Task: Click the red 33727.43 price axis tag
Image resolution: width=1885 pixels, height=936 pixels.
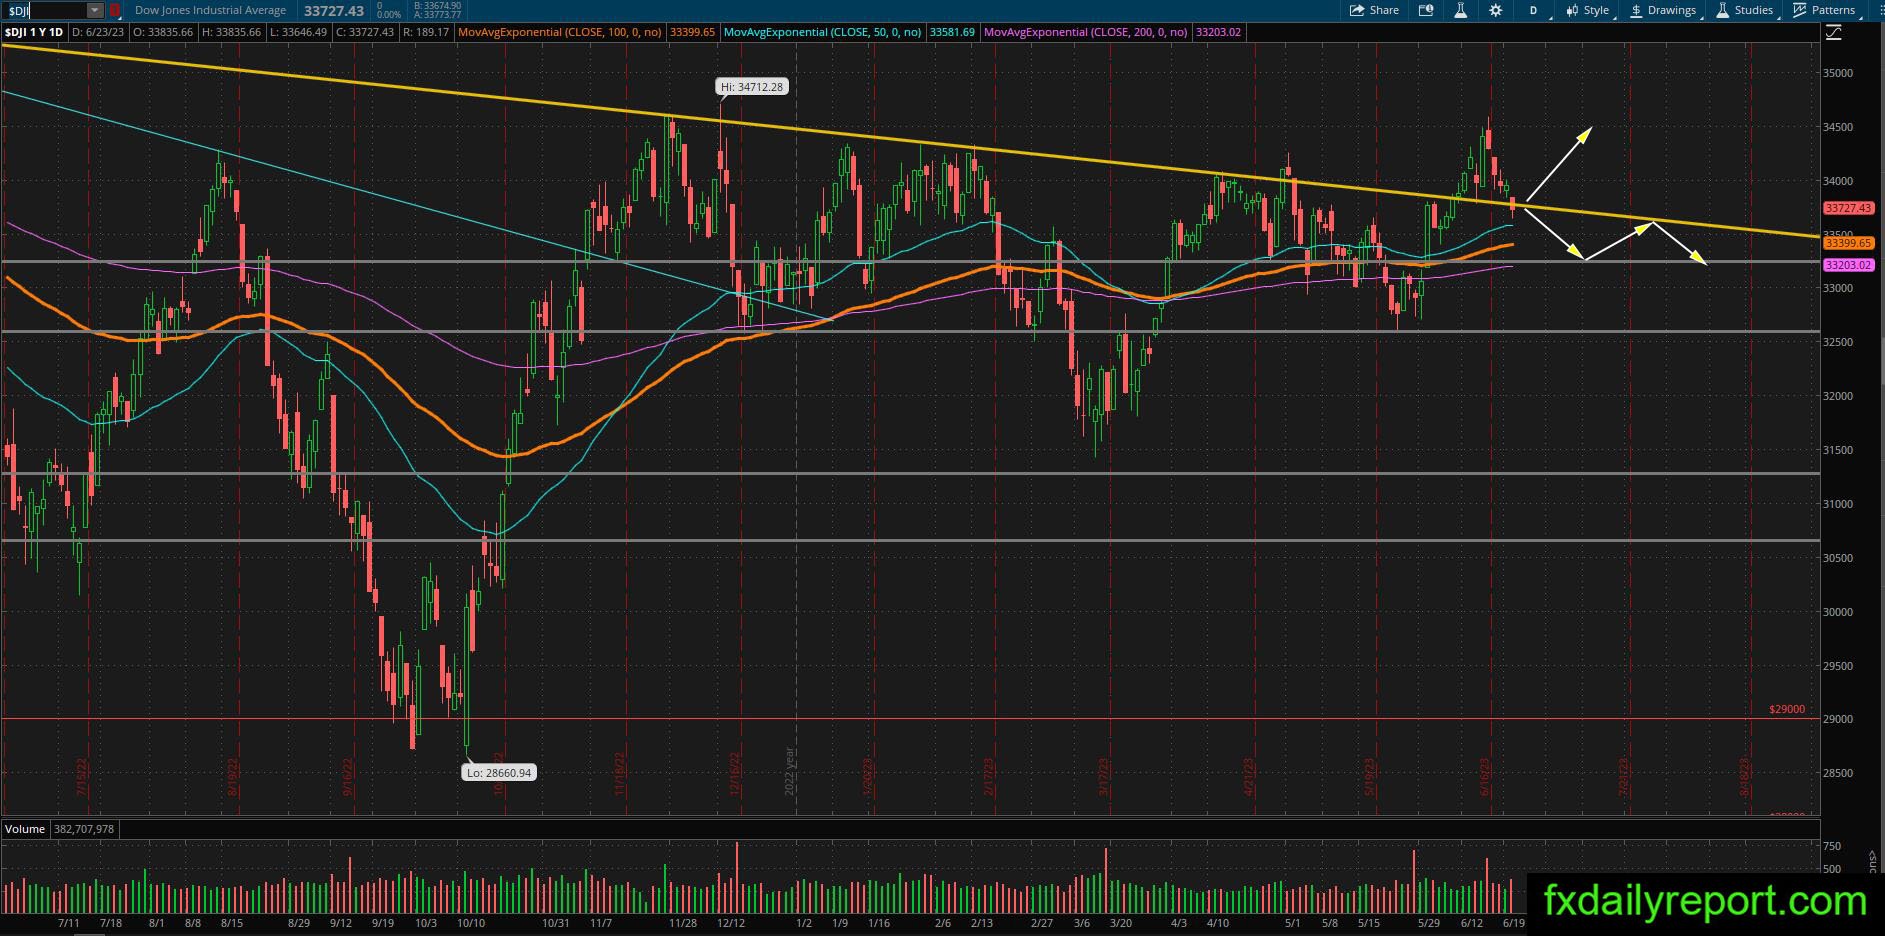Action: click(x=1847, y=208)
